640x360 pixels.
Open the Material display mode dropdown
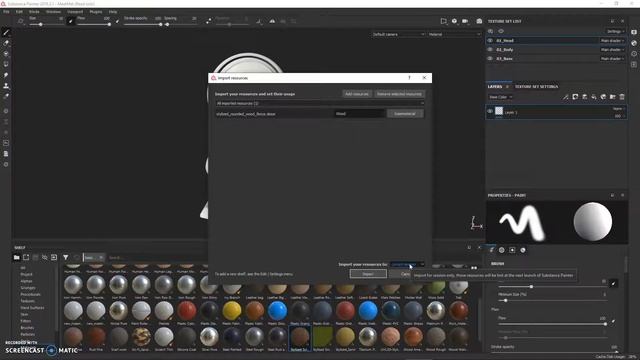tap(454, 34)
